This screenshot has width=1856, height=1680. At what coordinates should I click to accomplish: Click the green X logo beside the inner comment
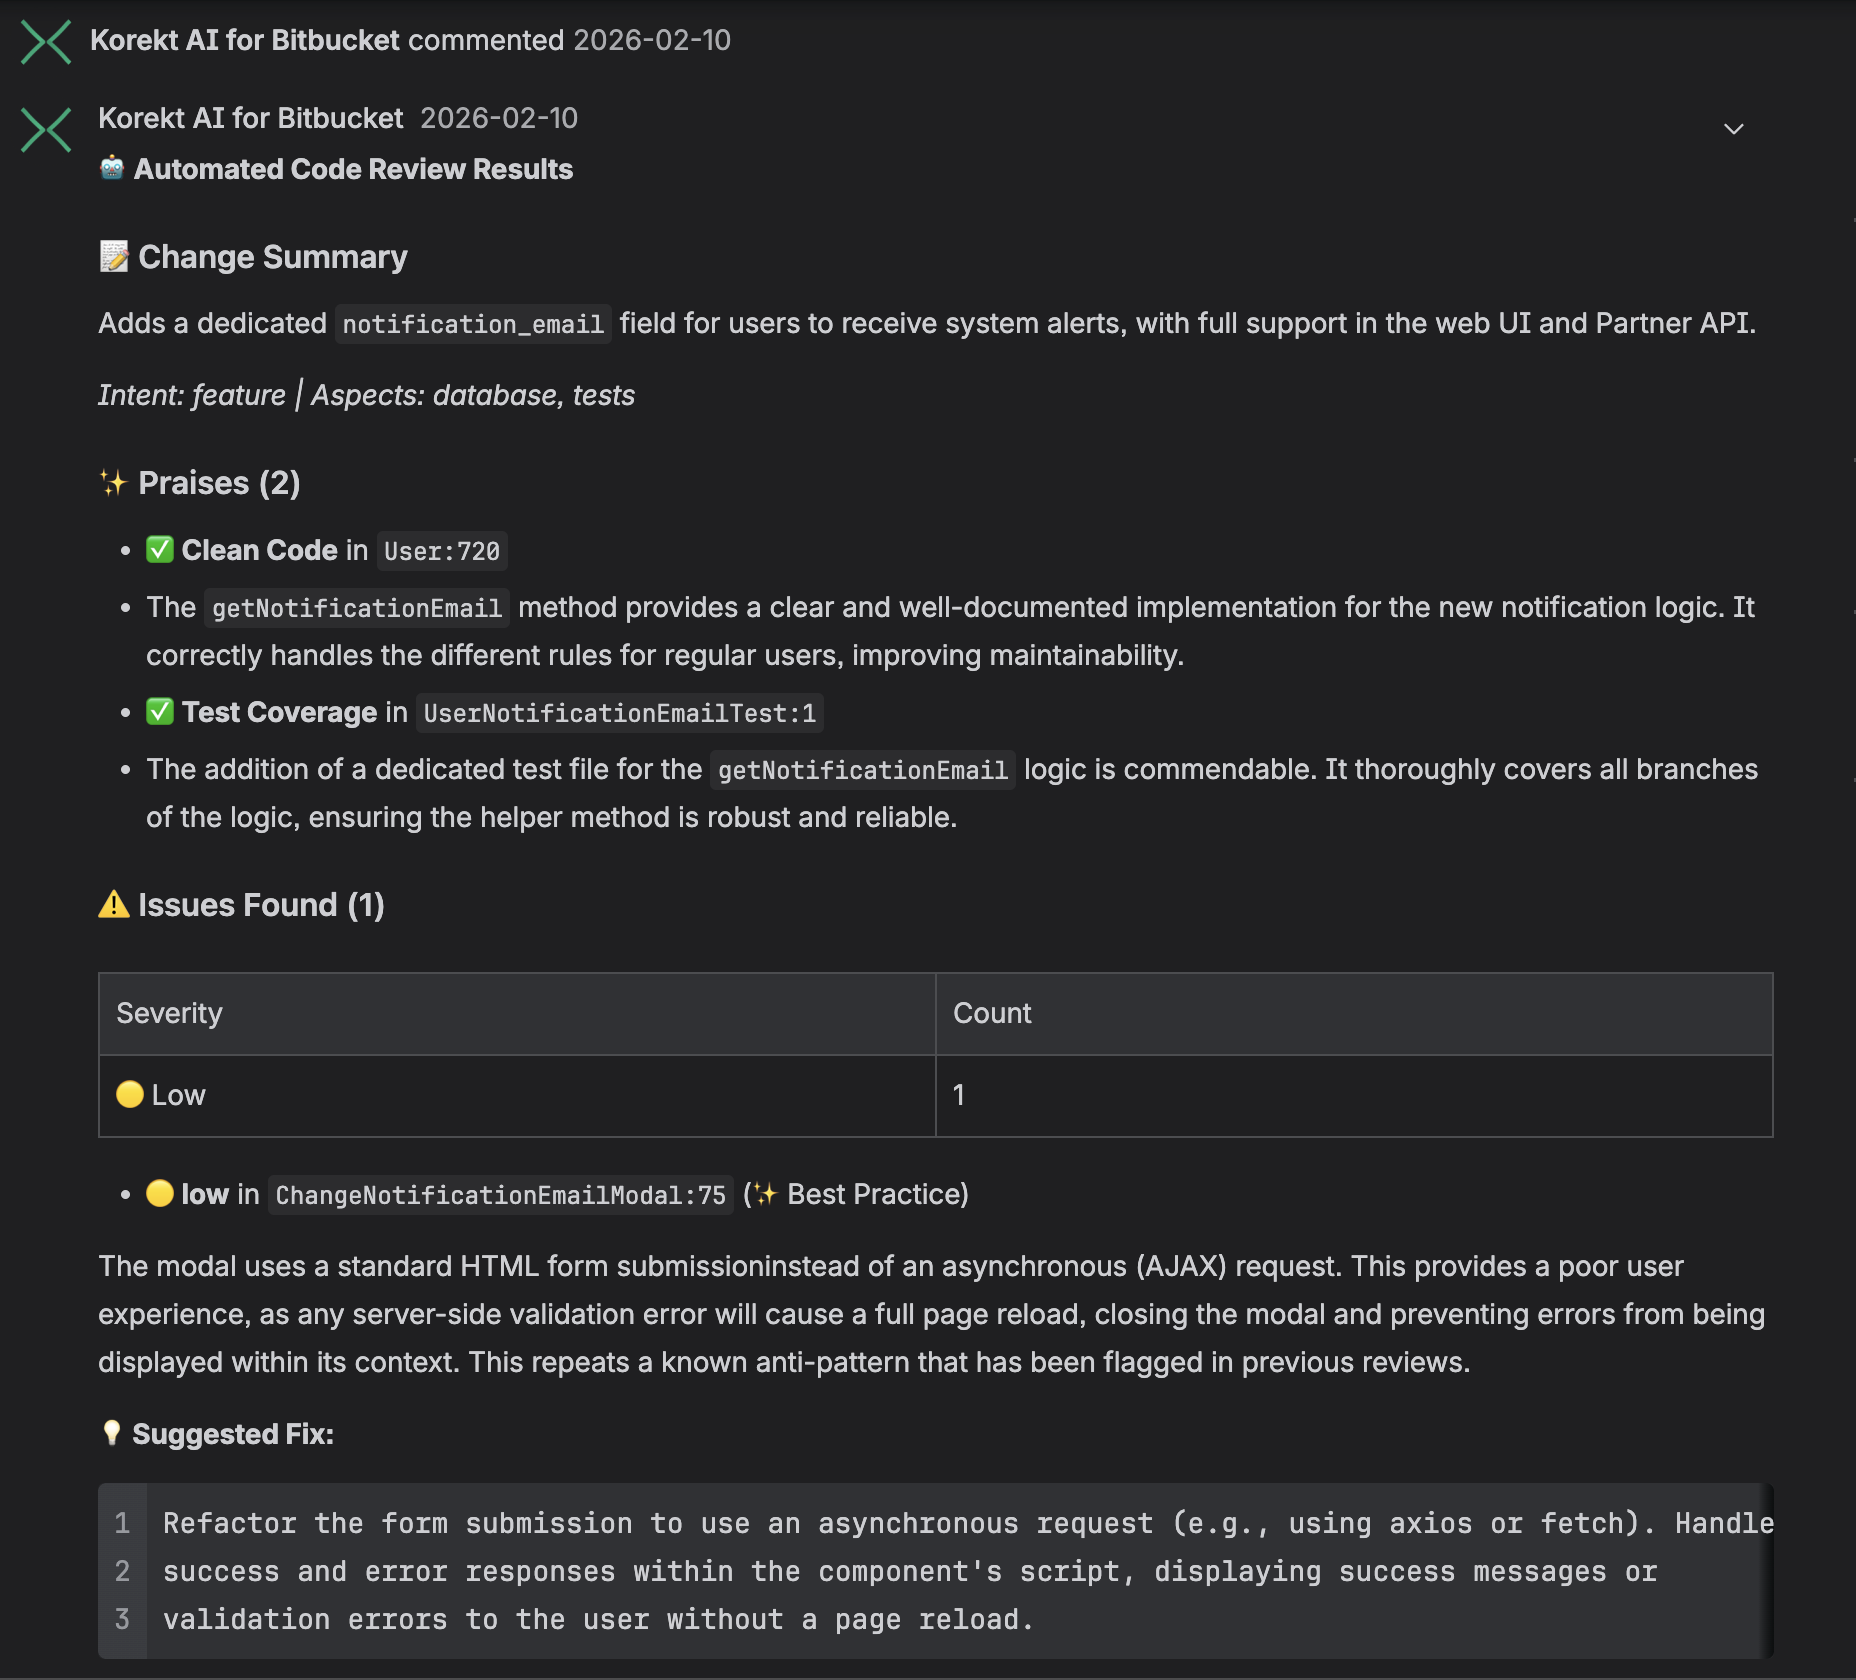[x=44, y=129]
